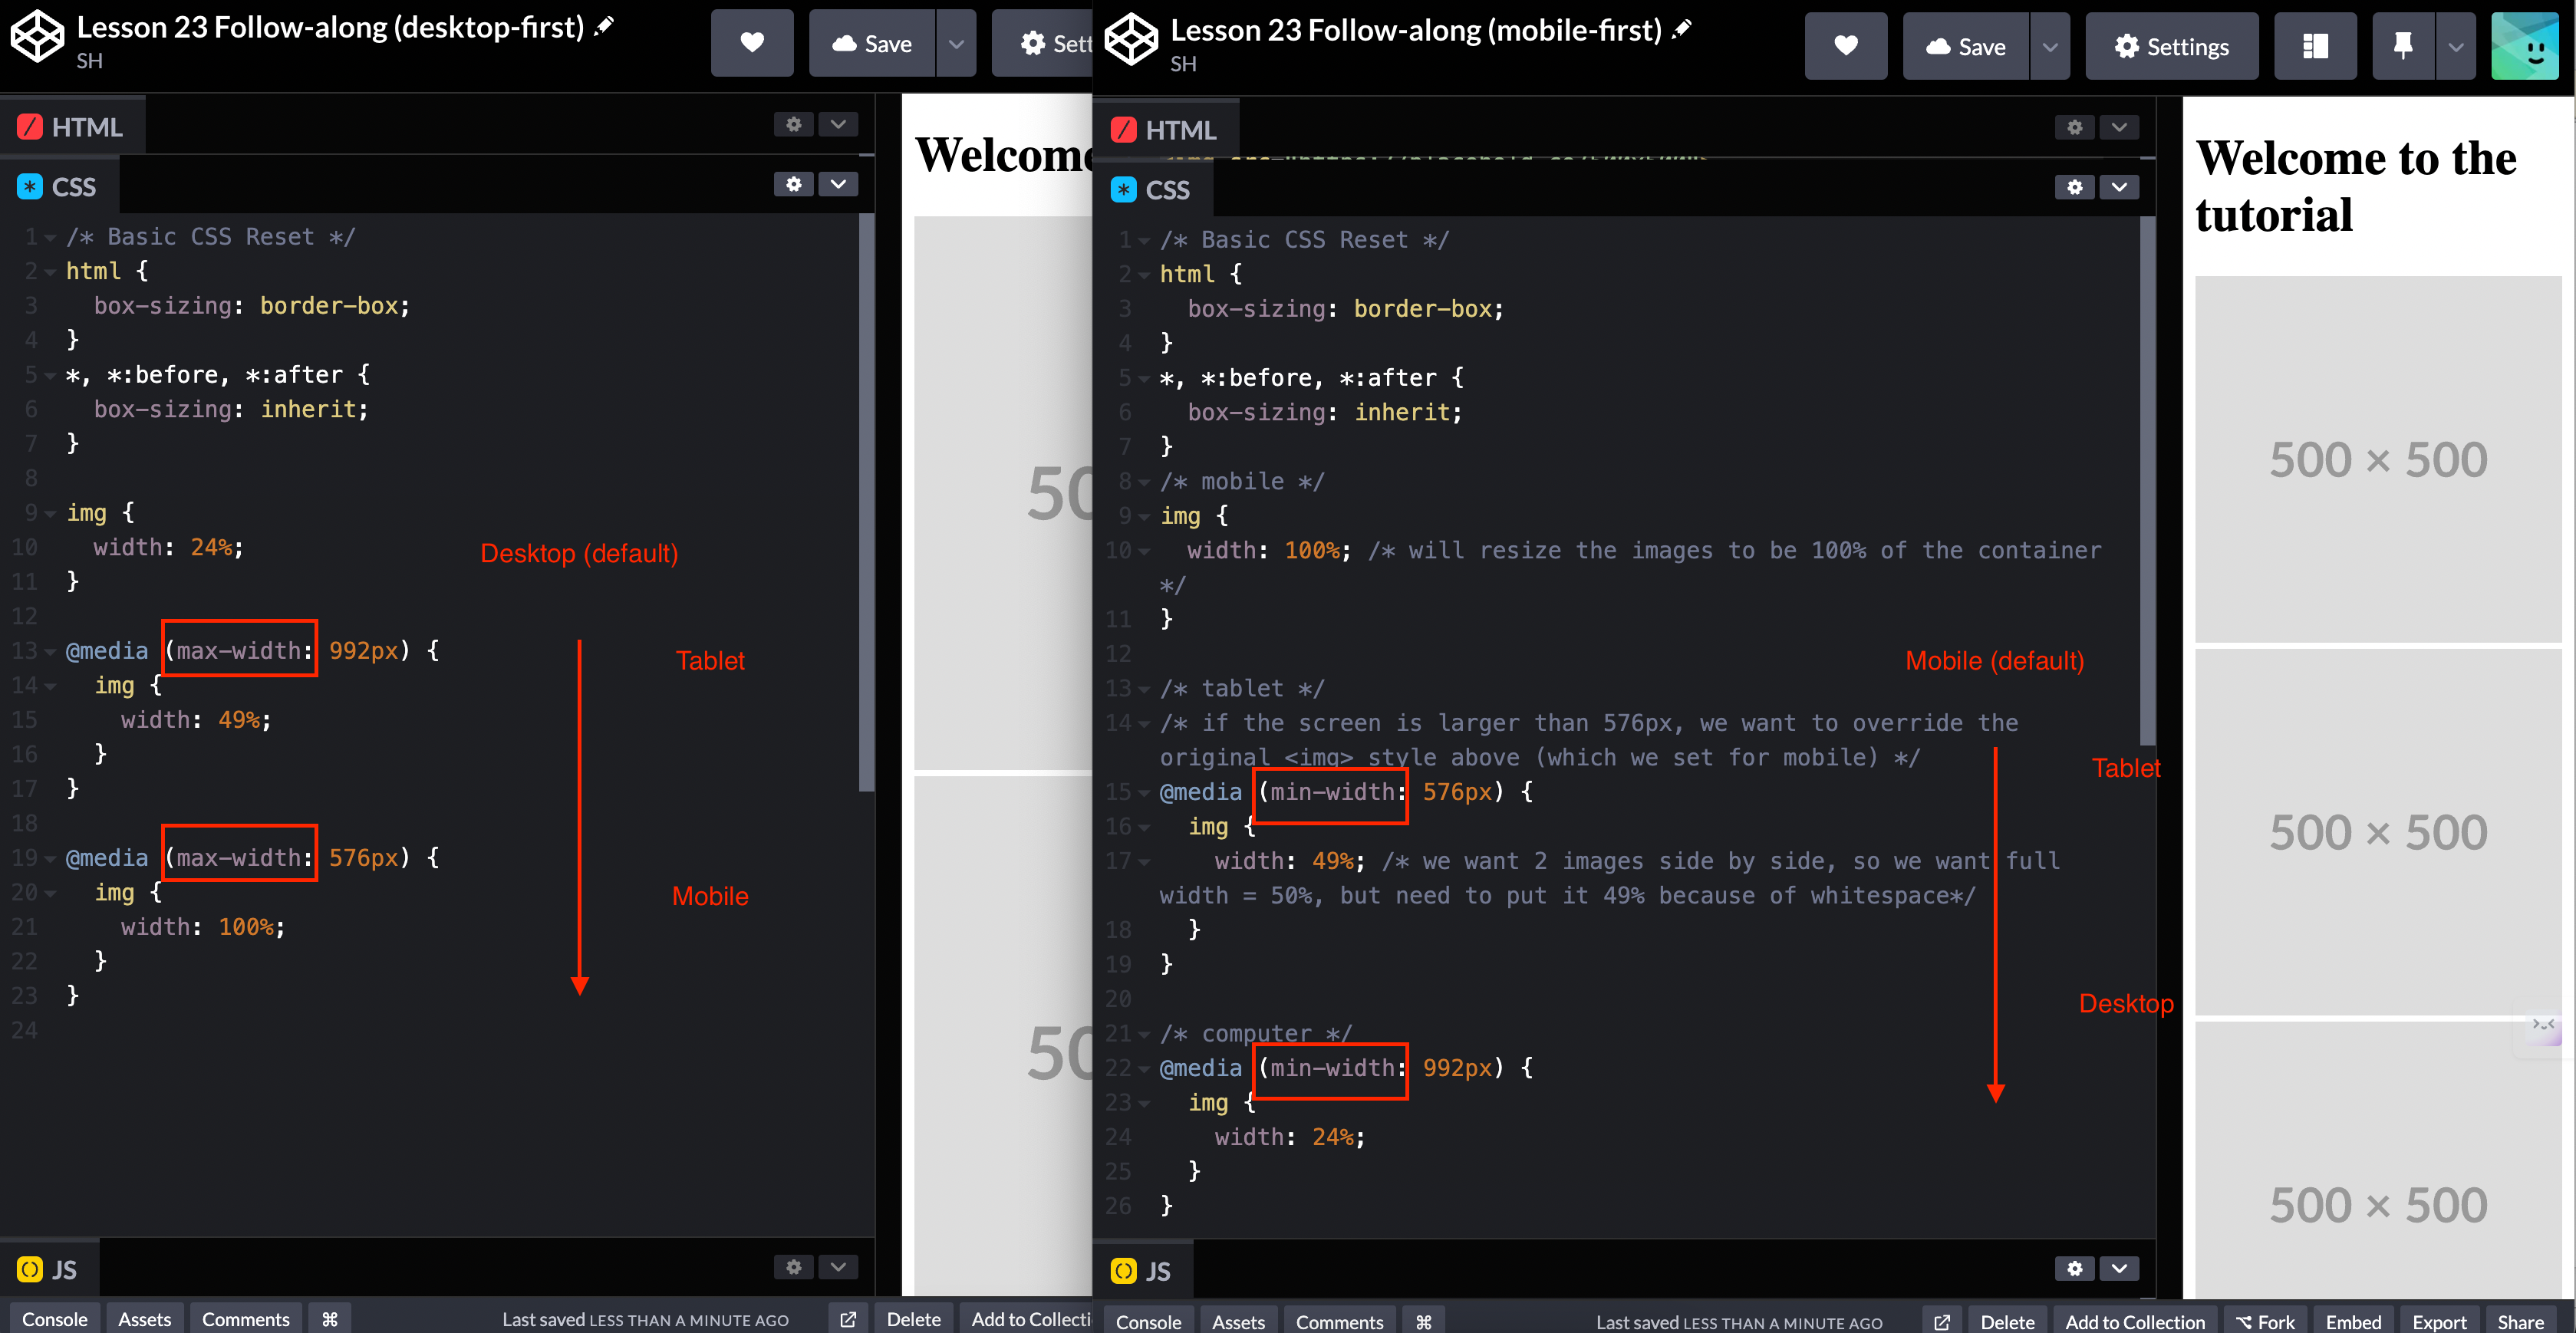
Task: Delete the mobile-first pen
Action: pos(2008,1321)
